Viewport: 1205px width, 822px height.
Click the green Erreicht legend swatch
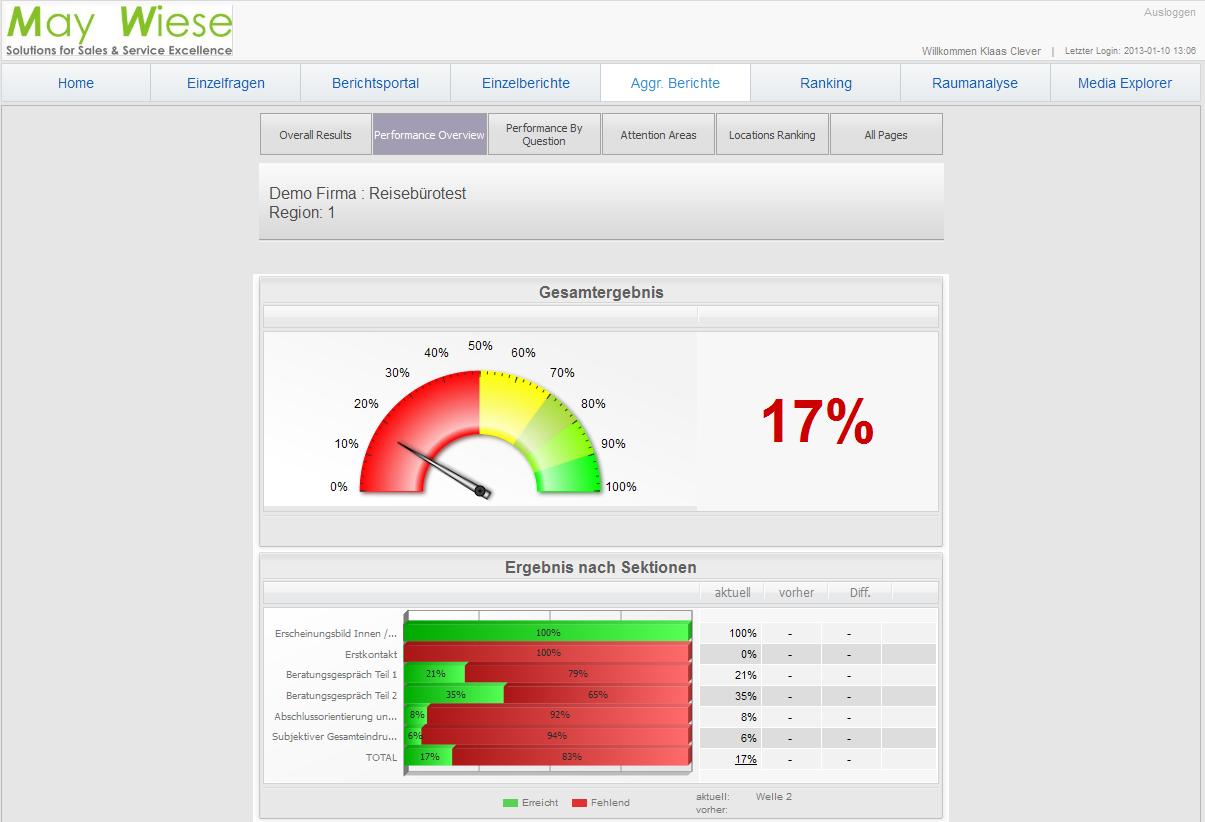(510, 803)
